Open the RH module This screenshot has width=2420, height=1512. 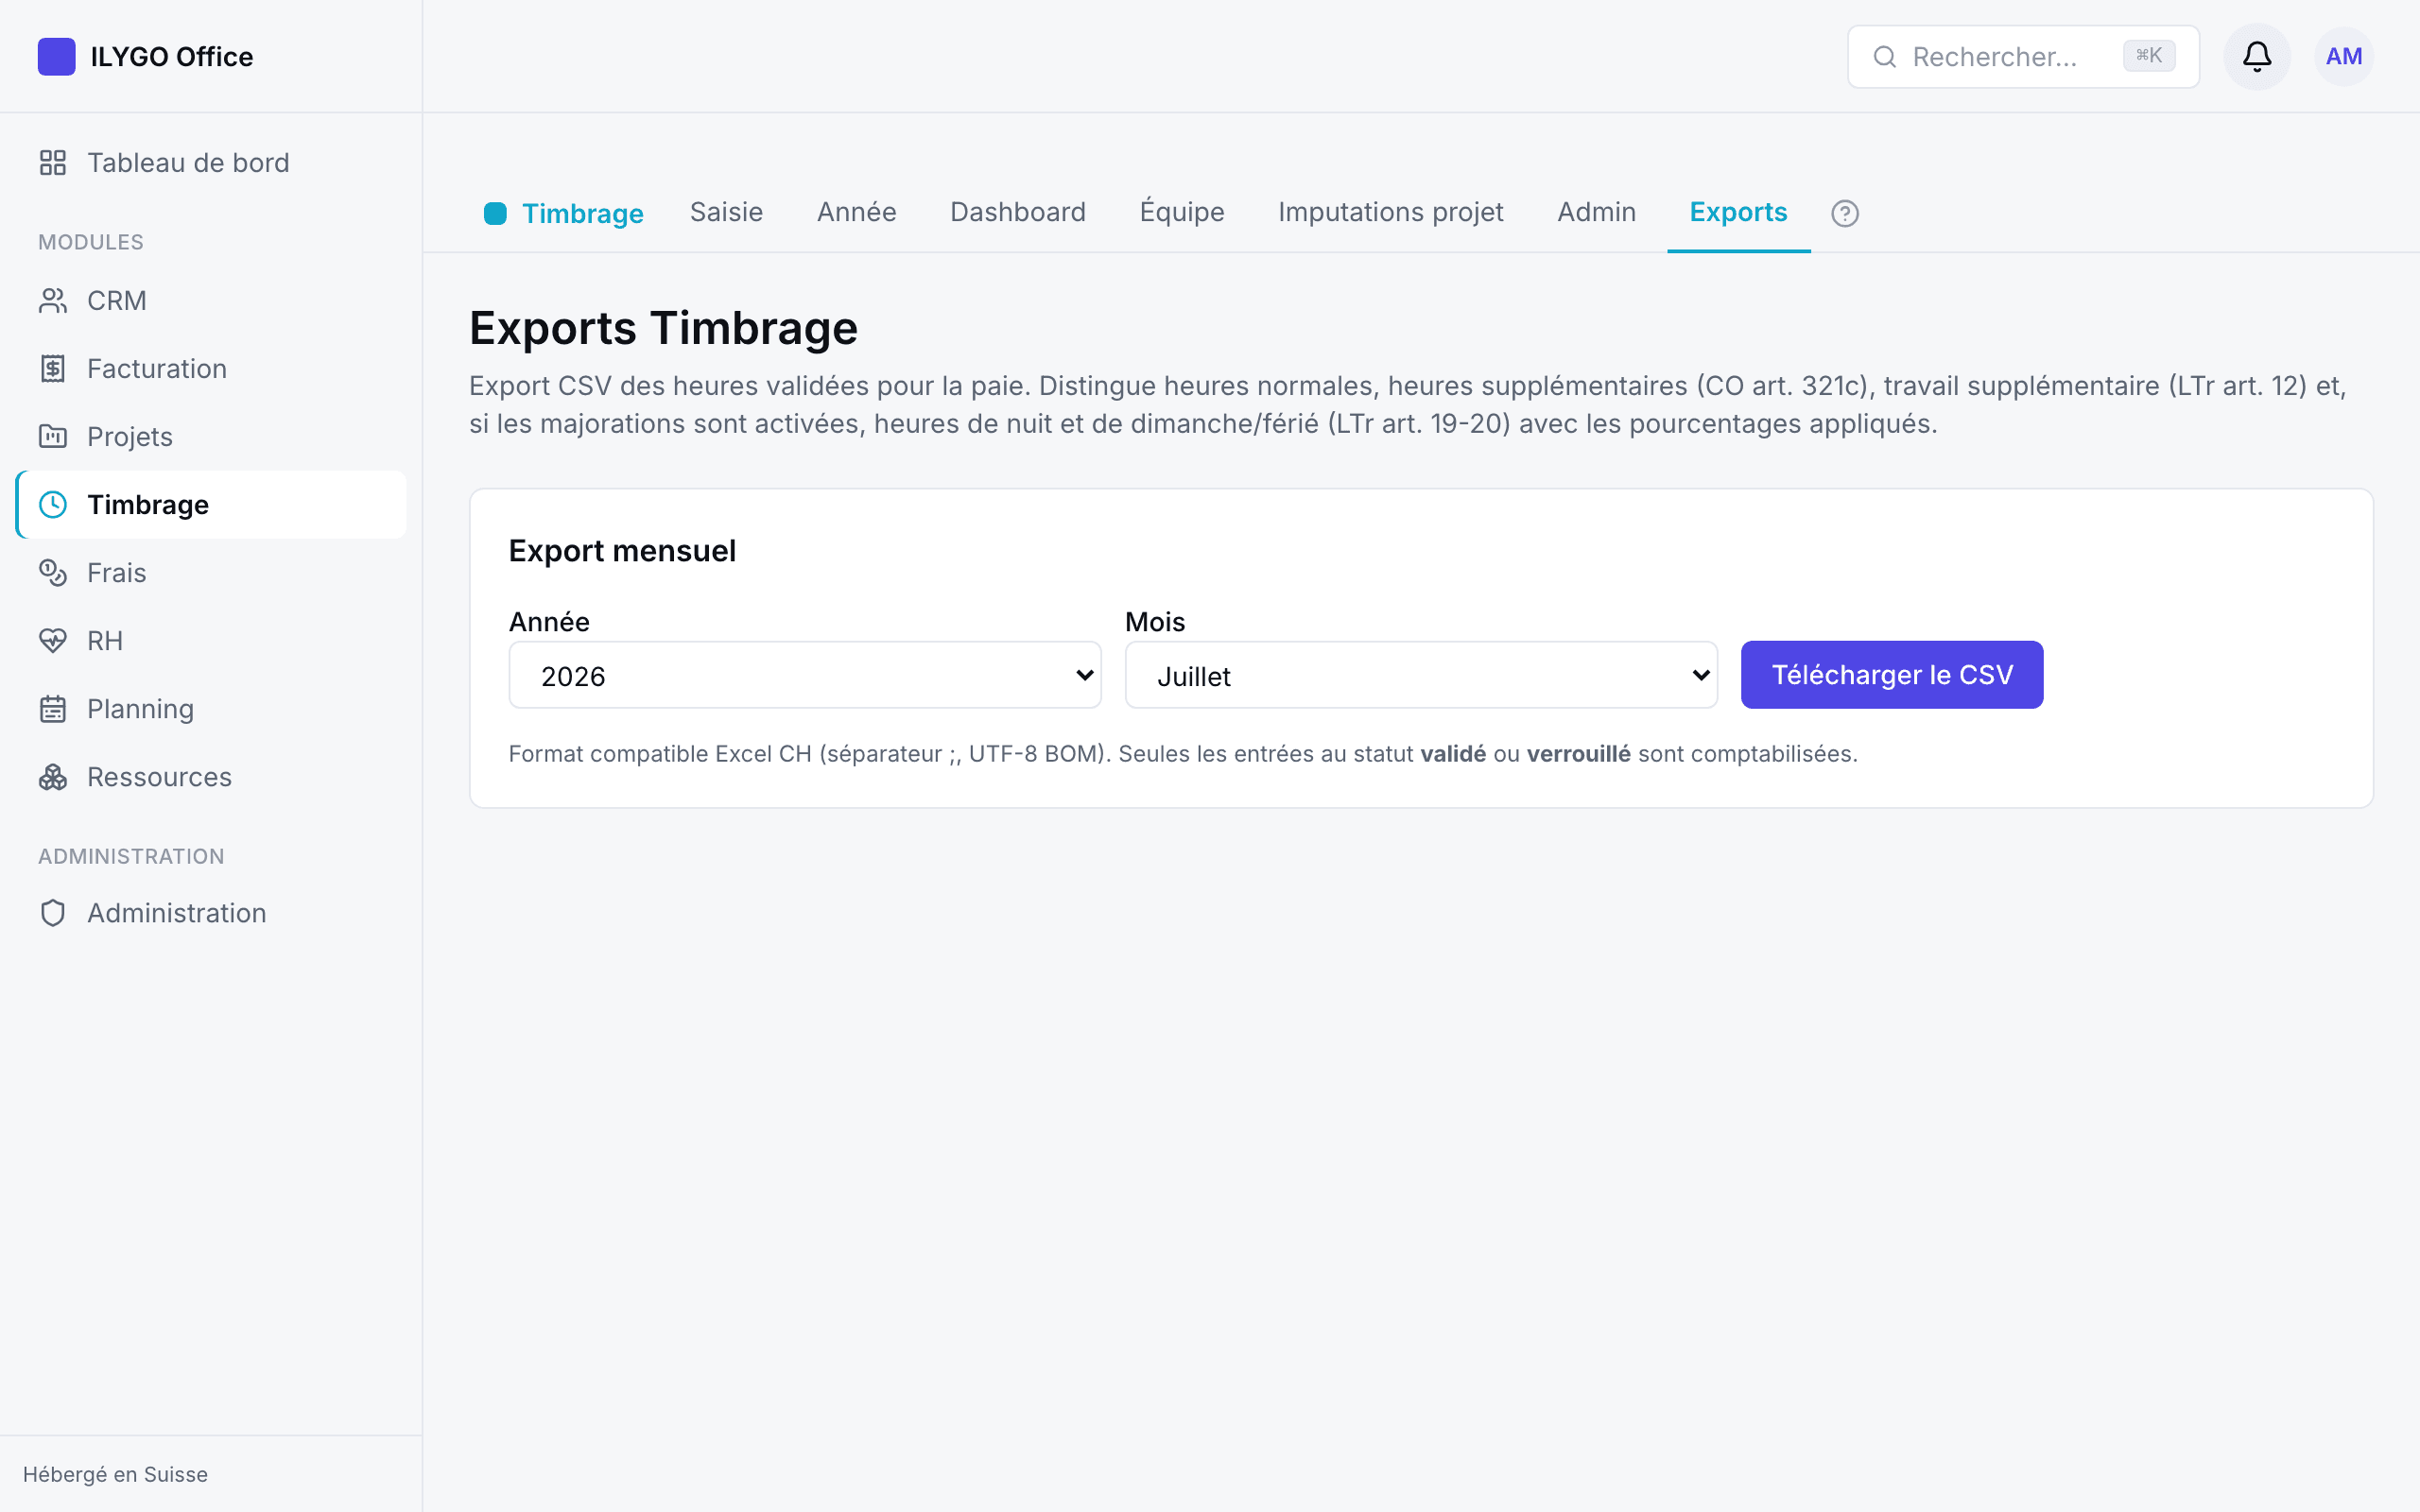tap(211, 640)
